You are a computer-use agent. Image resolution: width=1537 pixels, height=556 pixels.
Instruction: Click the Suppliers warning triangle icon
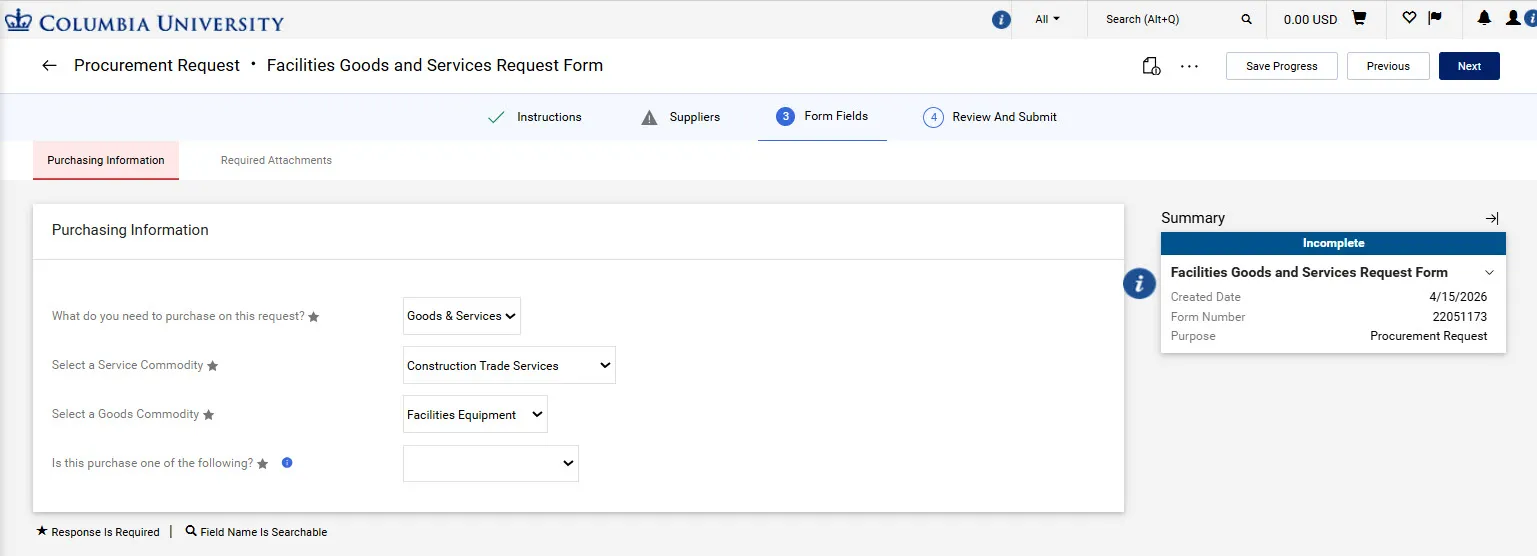click(649, 117)
